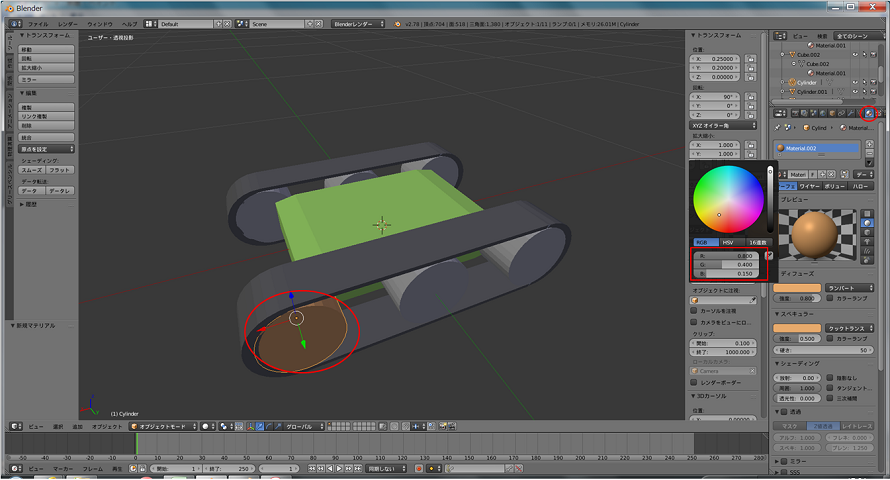Click the Blender info editor type icon

(15, 23)
